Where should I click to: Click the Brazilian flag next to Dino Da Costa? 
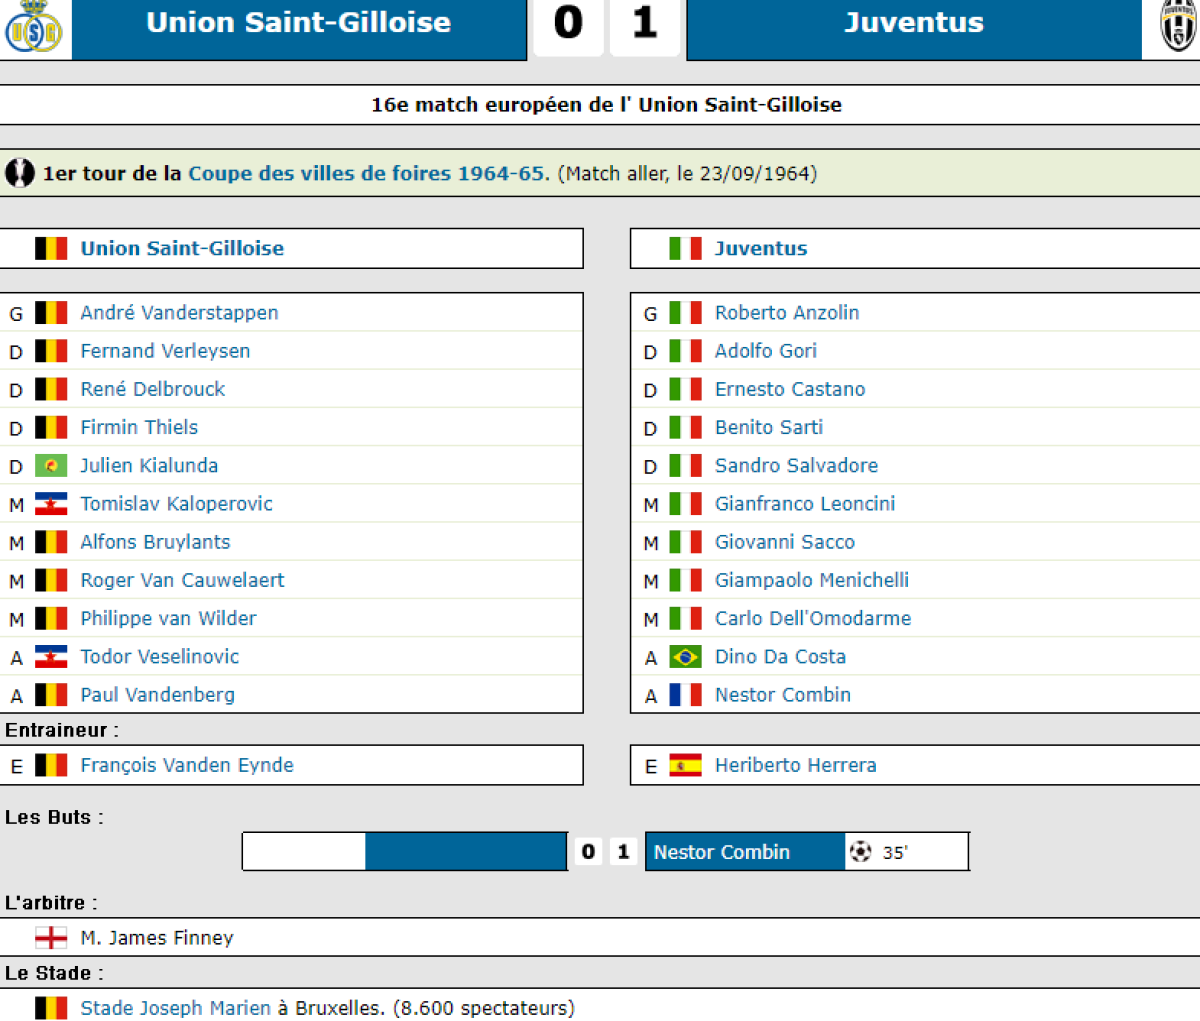685,657
